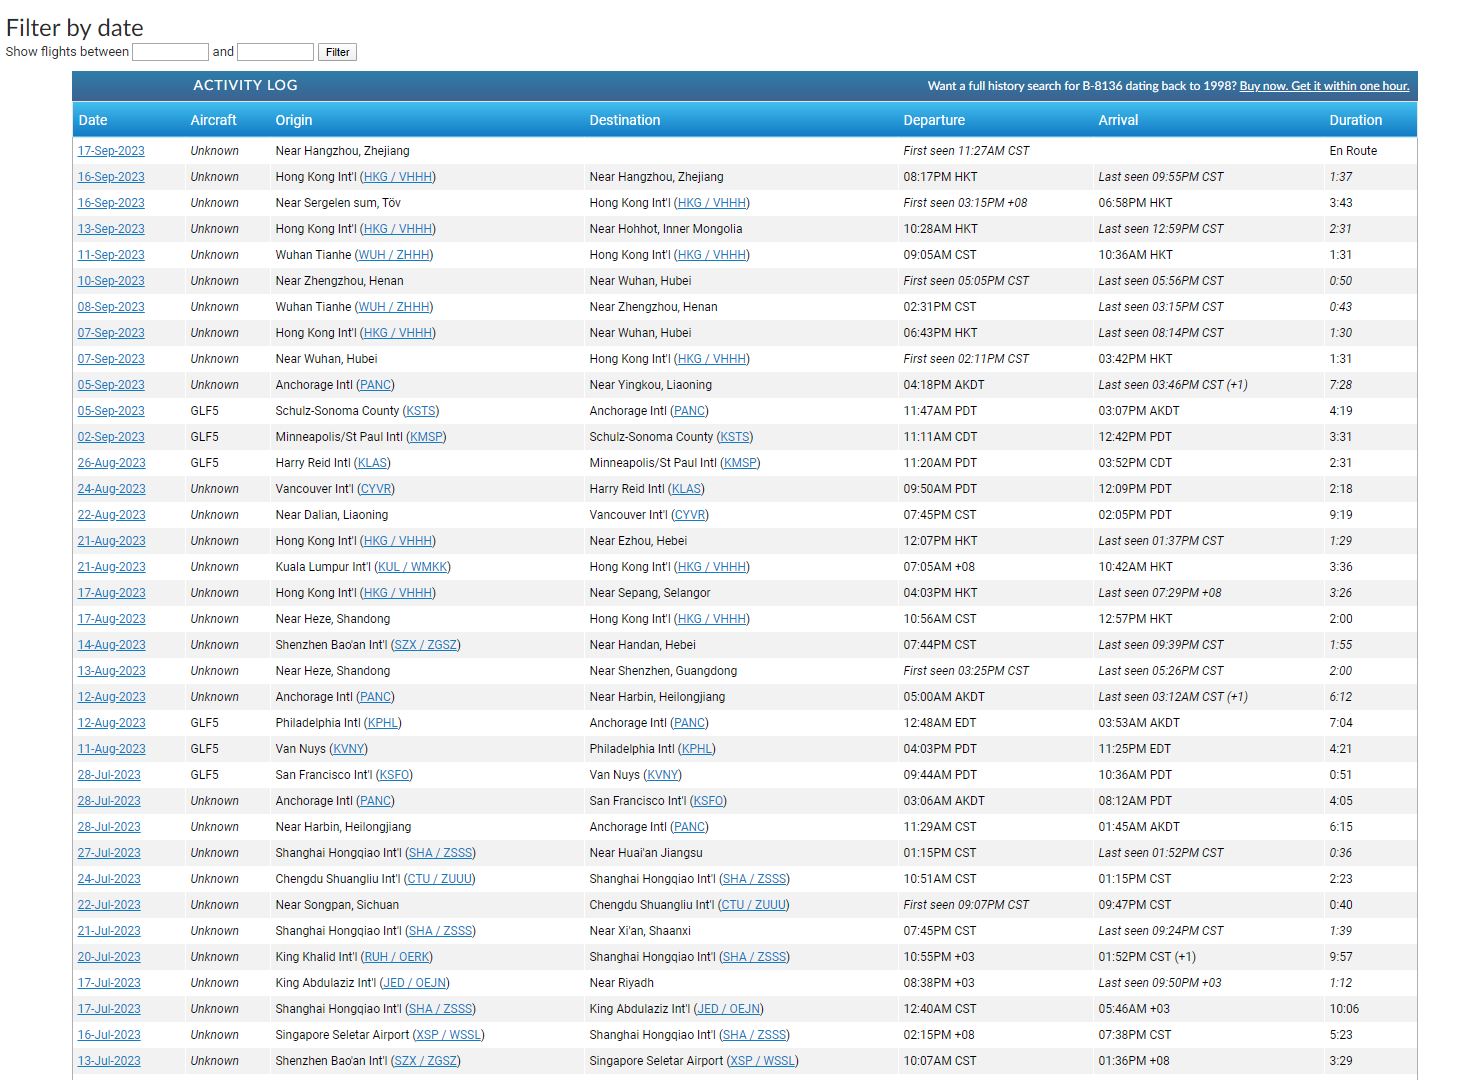Select "First seen 11:27AM CST" departure cell
This screenshot has height=1080, width=1470.
point(966,151)
